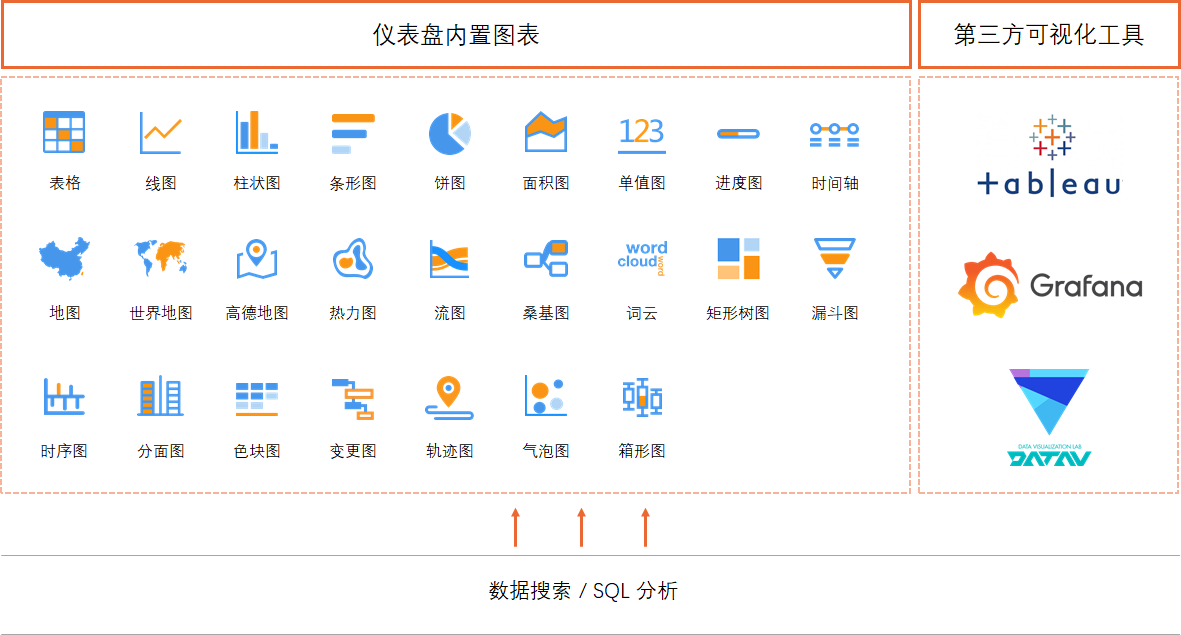Viewport: 1181px width, 635px height.
Task: Select the 变更图 change chart icon
Action: [x=353, y=398]
